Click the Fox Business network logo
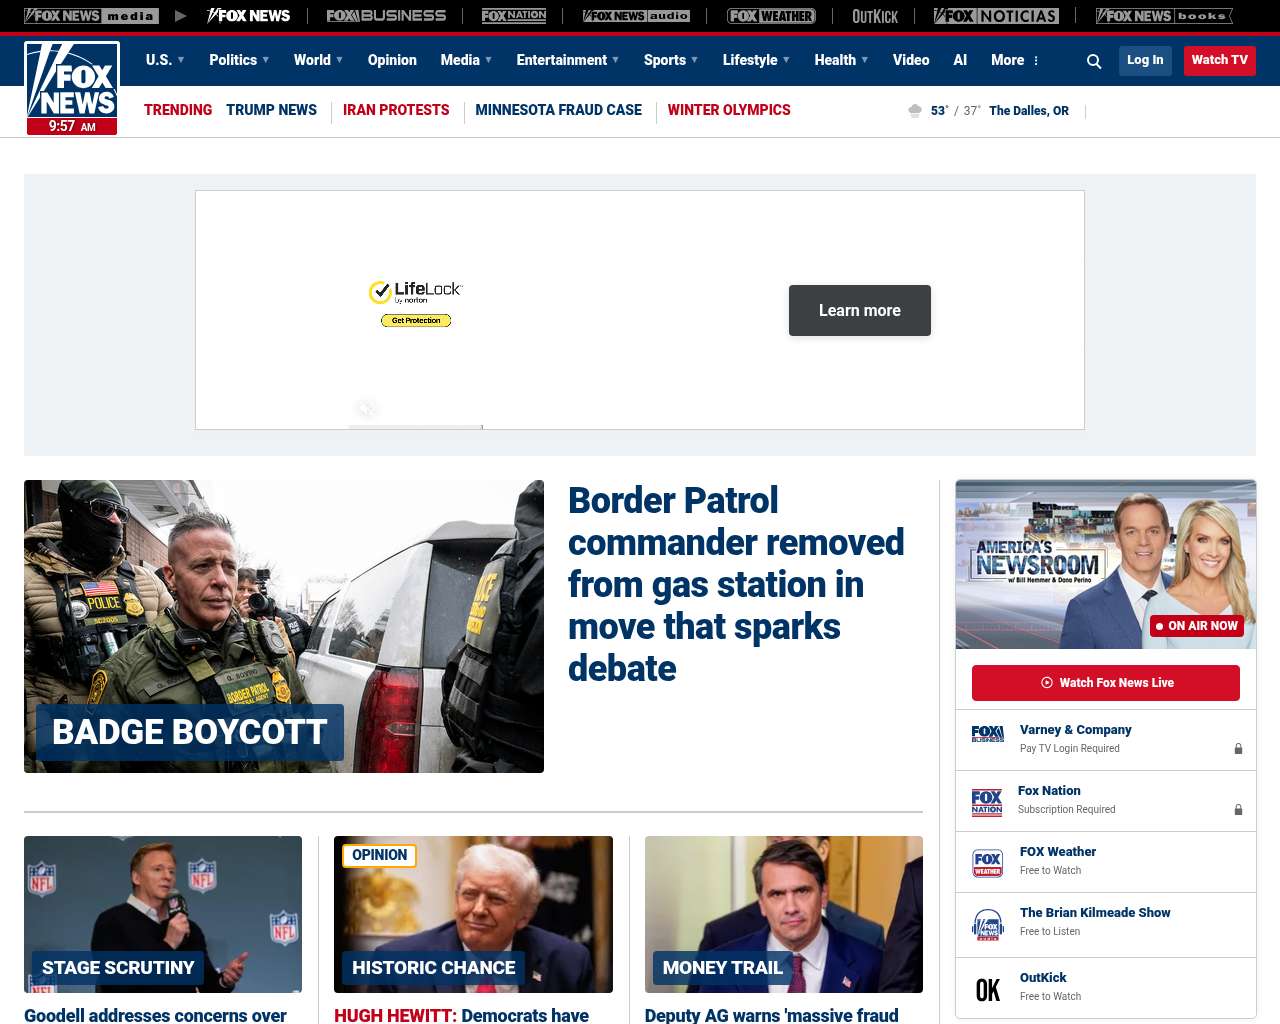Screen dimensions: 1280x1024 (386, 16)
